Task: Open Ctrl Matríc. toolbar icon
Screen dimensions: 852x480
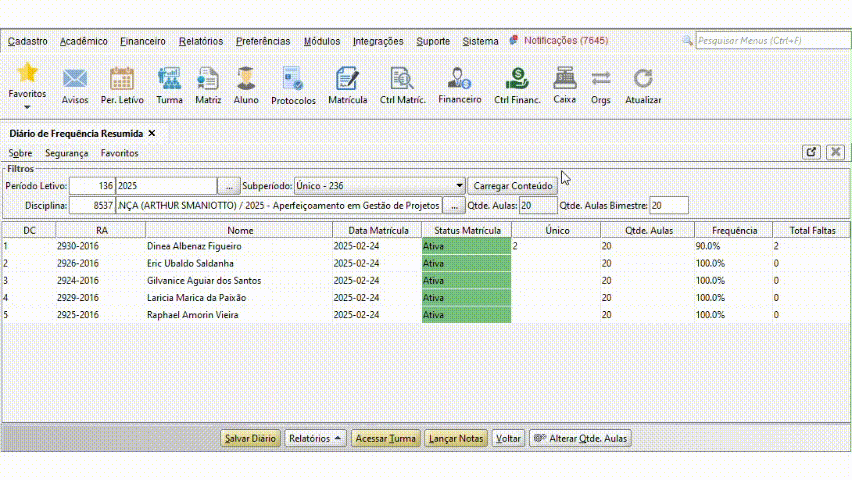Action: (402, 79)
